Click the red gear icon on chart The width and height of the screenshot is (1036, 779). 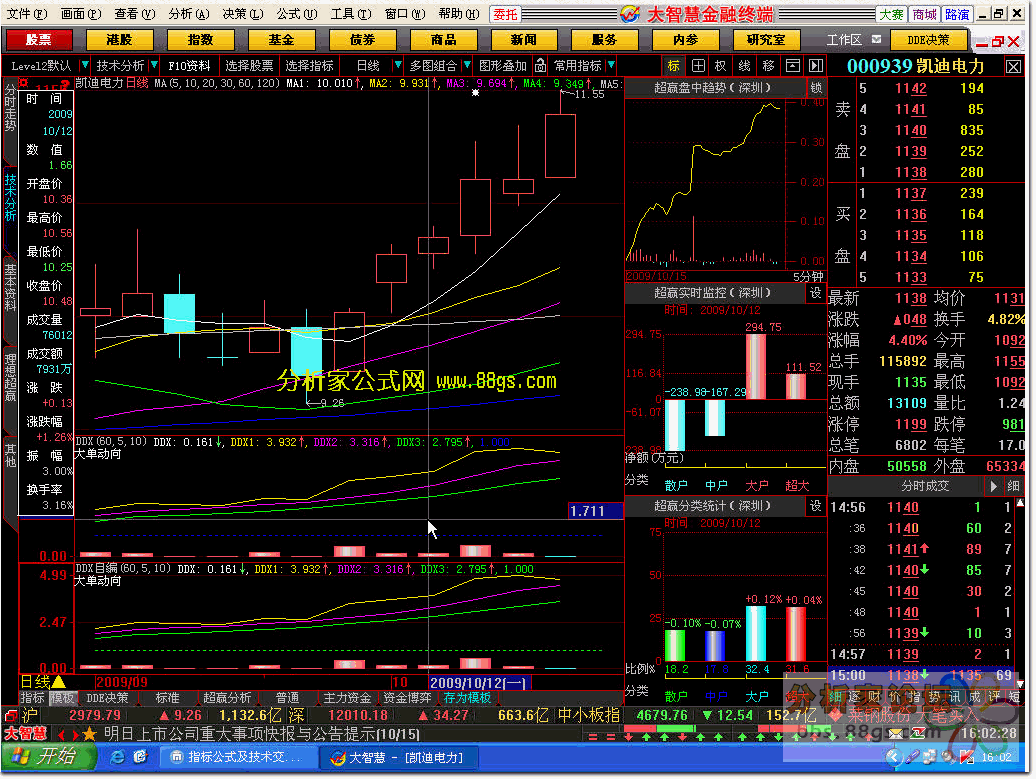click(x=24, y=83)
